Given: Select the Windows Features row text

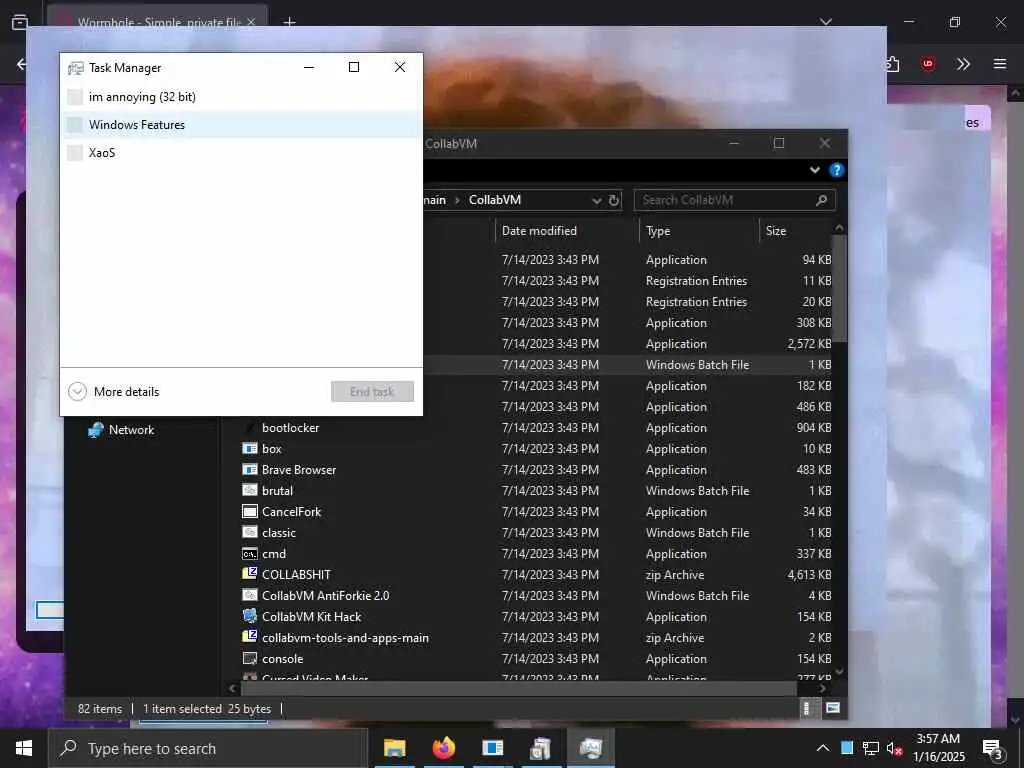Looking at the screenshot, I should (x=136, y=125).
